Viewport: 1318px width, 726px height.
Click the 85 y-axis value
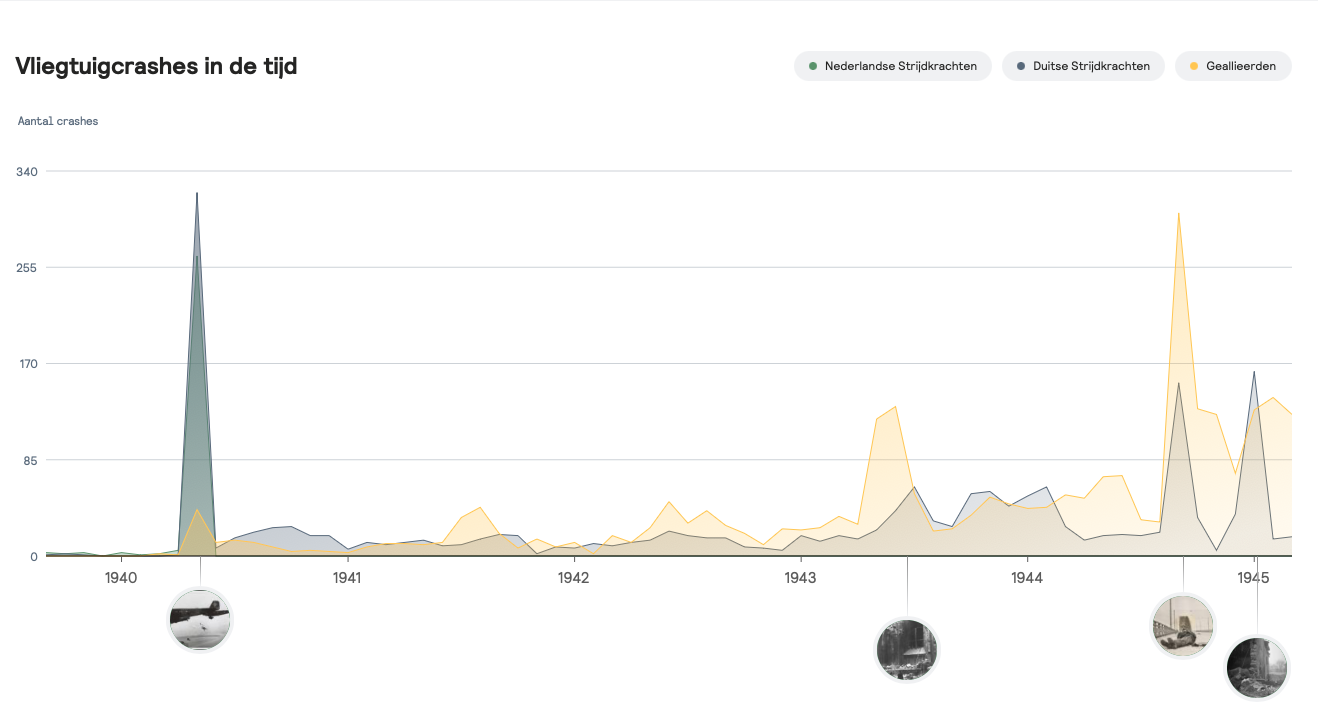(31, 460)
